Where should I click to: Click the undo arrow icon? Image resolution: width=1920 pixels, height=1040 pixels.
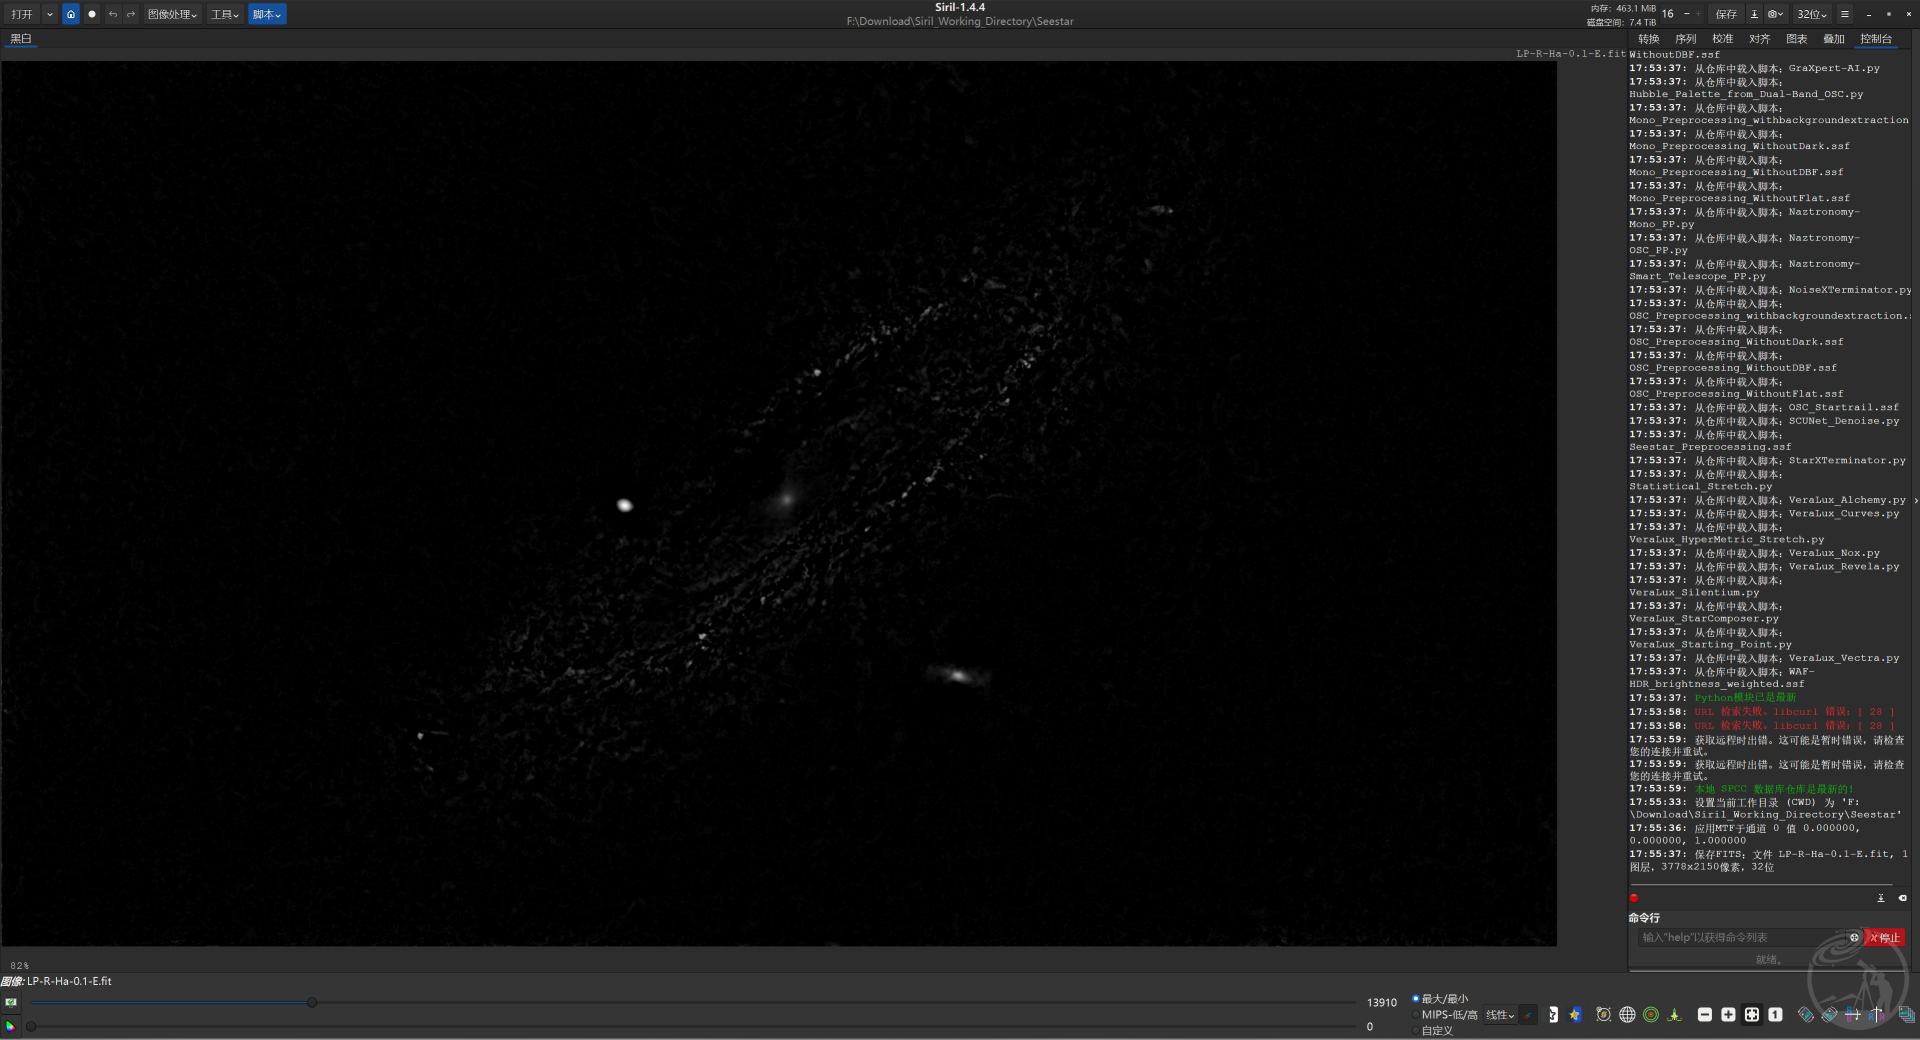click(x=112, y=14)
